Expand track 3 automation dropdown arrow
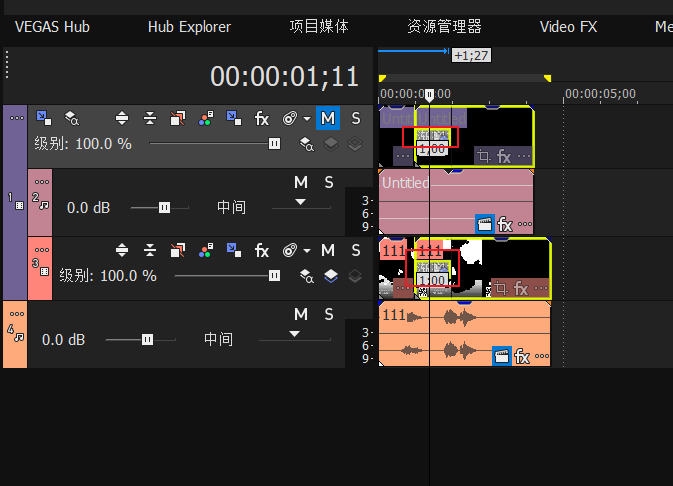This screenshot has height=486, width=673. point(306,250)
